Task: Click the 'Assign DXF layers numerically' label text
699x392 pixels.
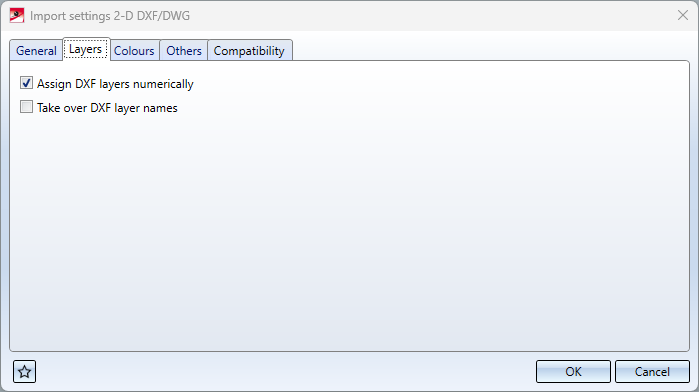Action: pos(115,84)
